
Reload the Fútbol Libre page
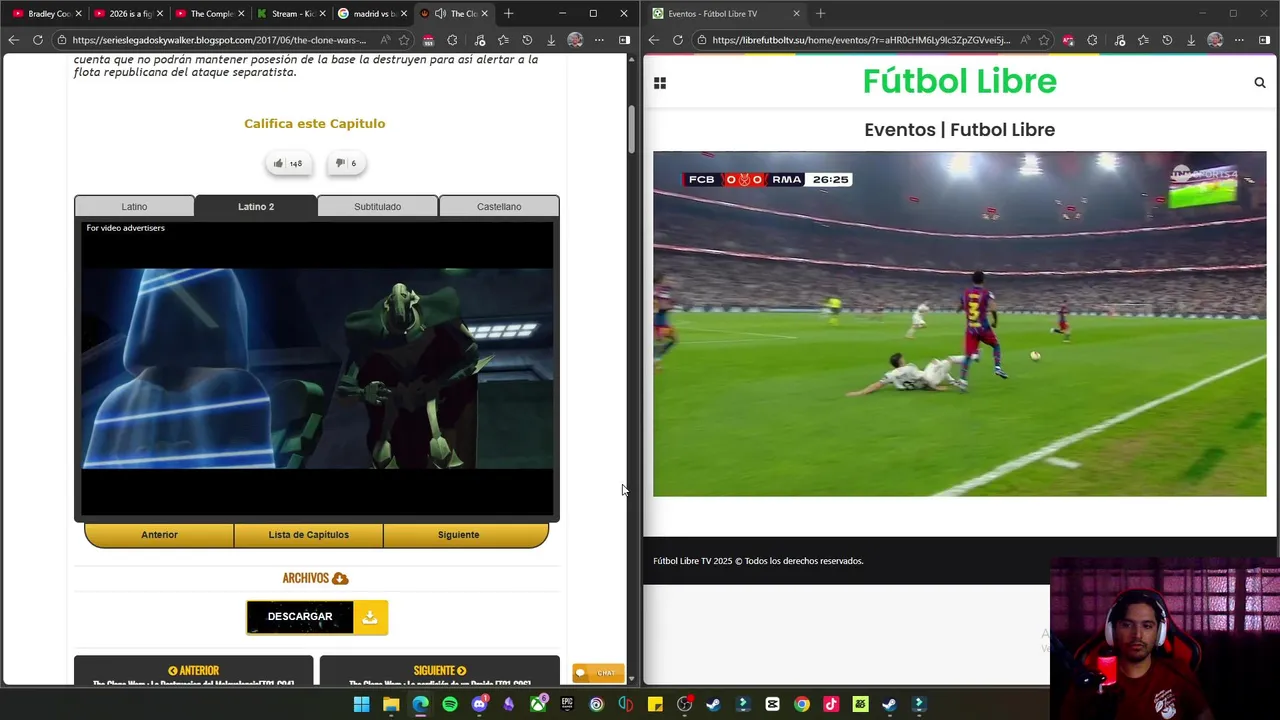click(x=678, y=40)
